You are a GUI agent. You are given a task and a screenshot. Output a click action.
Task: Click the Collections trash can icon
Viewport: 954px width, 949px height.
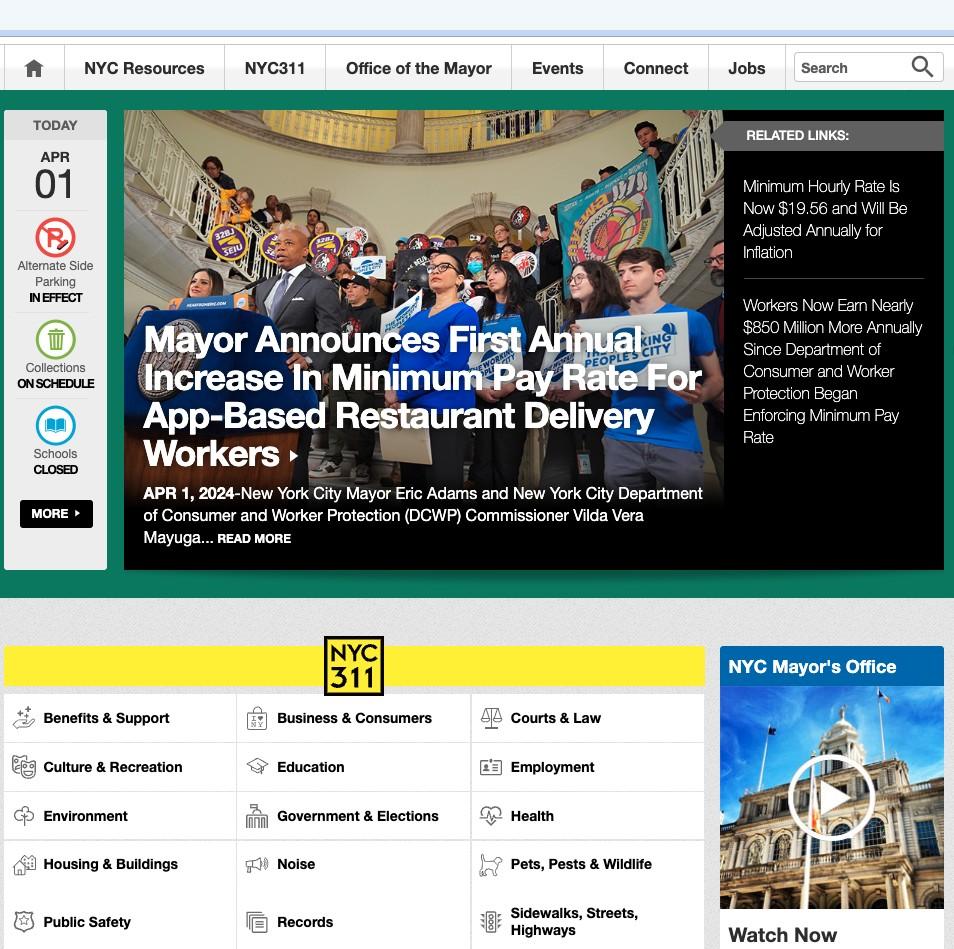pyautogui.click(x=55, y=339)
